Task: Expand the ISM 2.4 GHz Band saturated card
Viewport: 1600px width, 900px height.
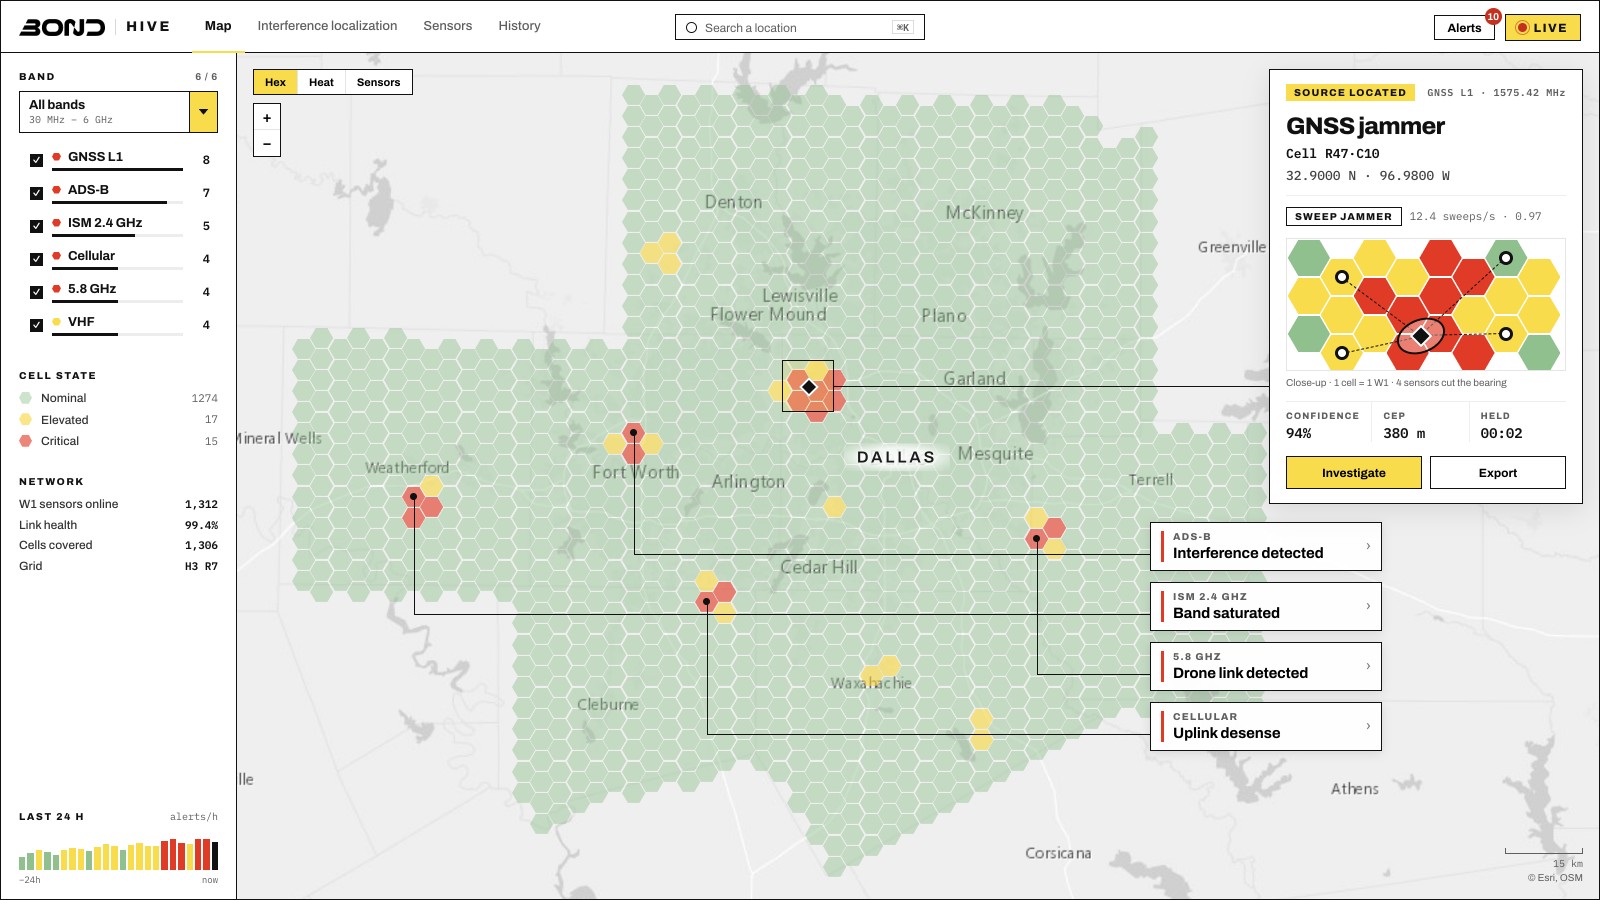Action: coord(1266,606)
